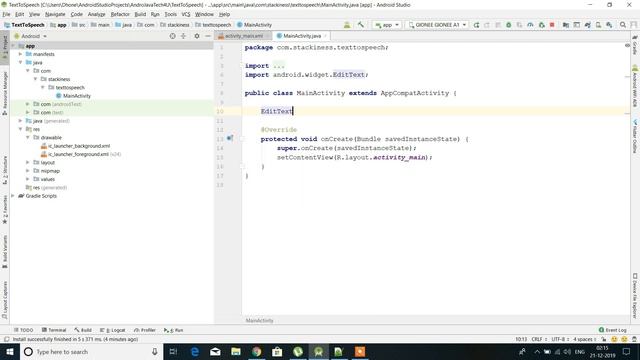Open Microsoft Edge from the taskbar
Viewport: 640px width, 360px height.
tap(195, 351)
